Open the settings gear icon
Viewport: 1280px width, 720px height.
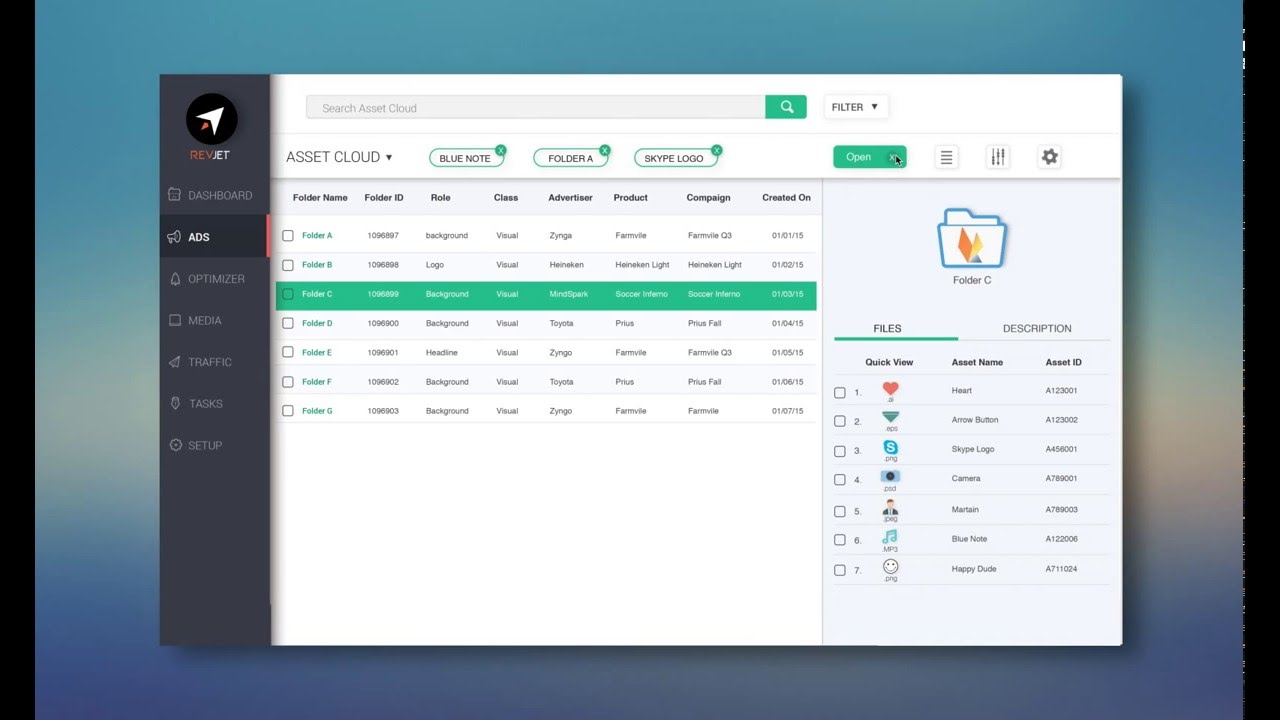click(1049, 157)
